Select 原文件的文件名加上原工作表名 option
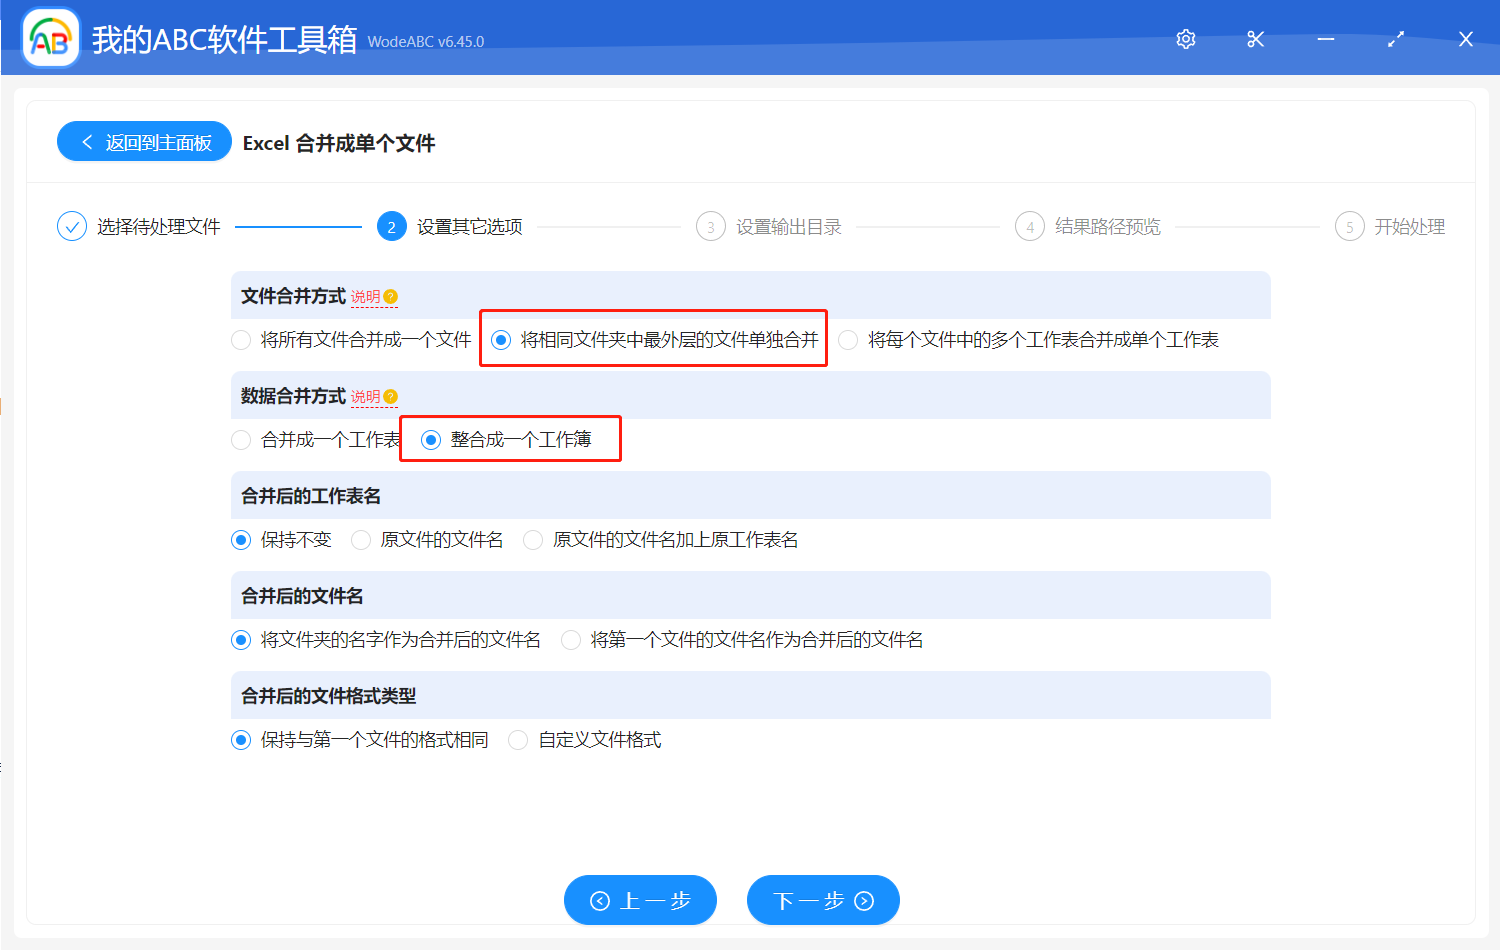This screenshot has height=950, width=1500. coord(533,539)
